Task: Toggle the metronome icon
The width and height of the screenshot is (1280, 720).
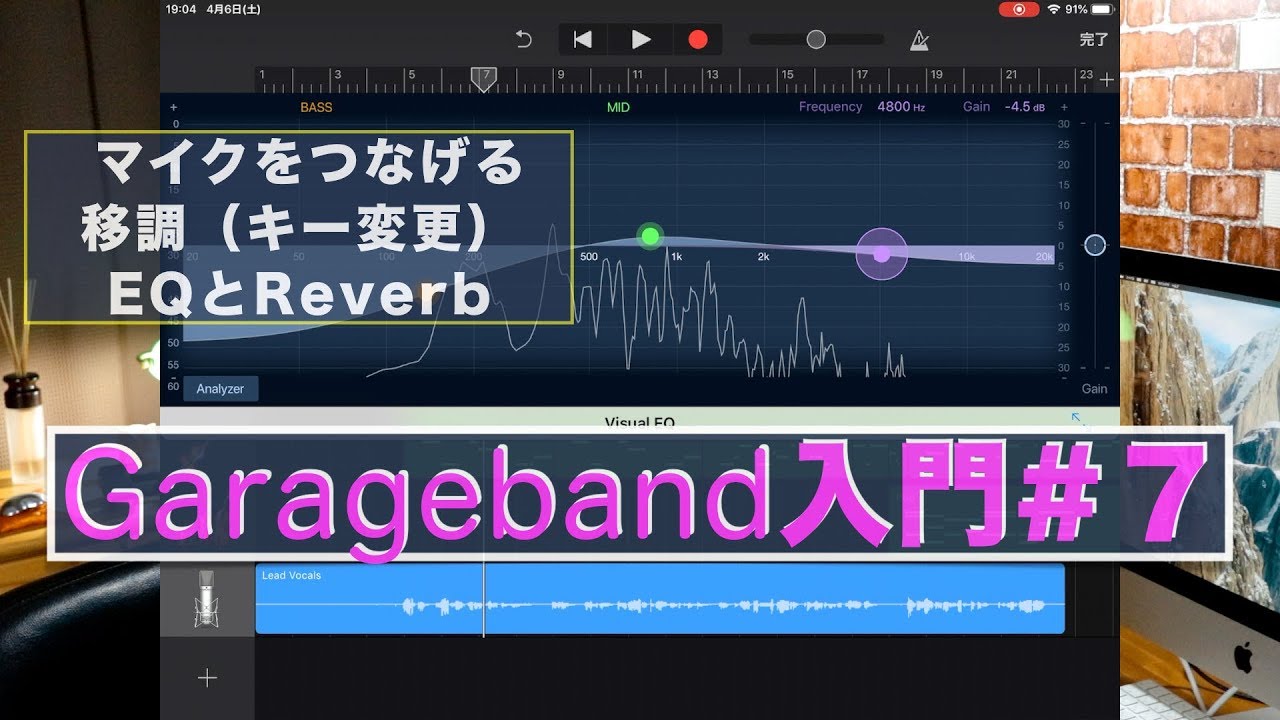Action: pyautogui.click(x=918, y=40)
